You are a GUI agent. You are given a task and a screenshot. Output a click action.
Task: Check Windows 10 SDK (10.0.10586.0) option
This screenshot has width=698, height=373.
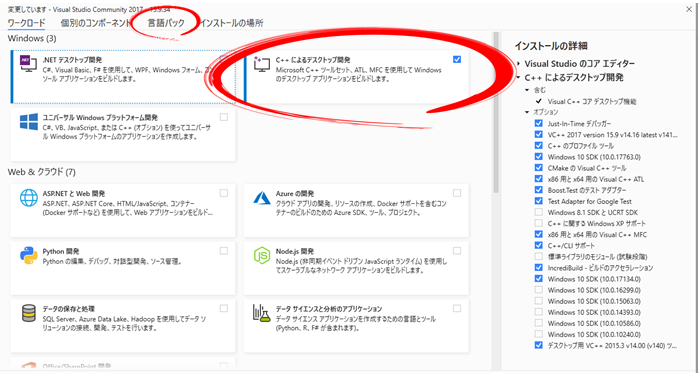coord(539,323)
